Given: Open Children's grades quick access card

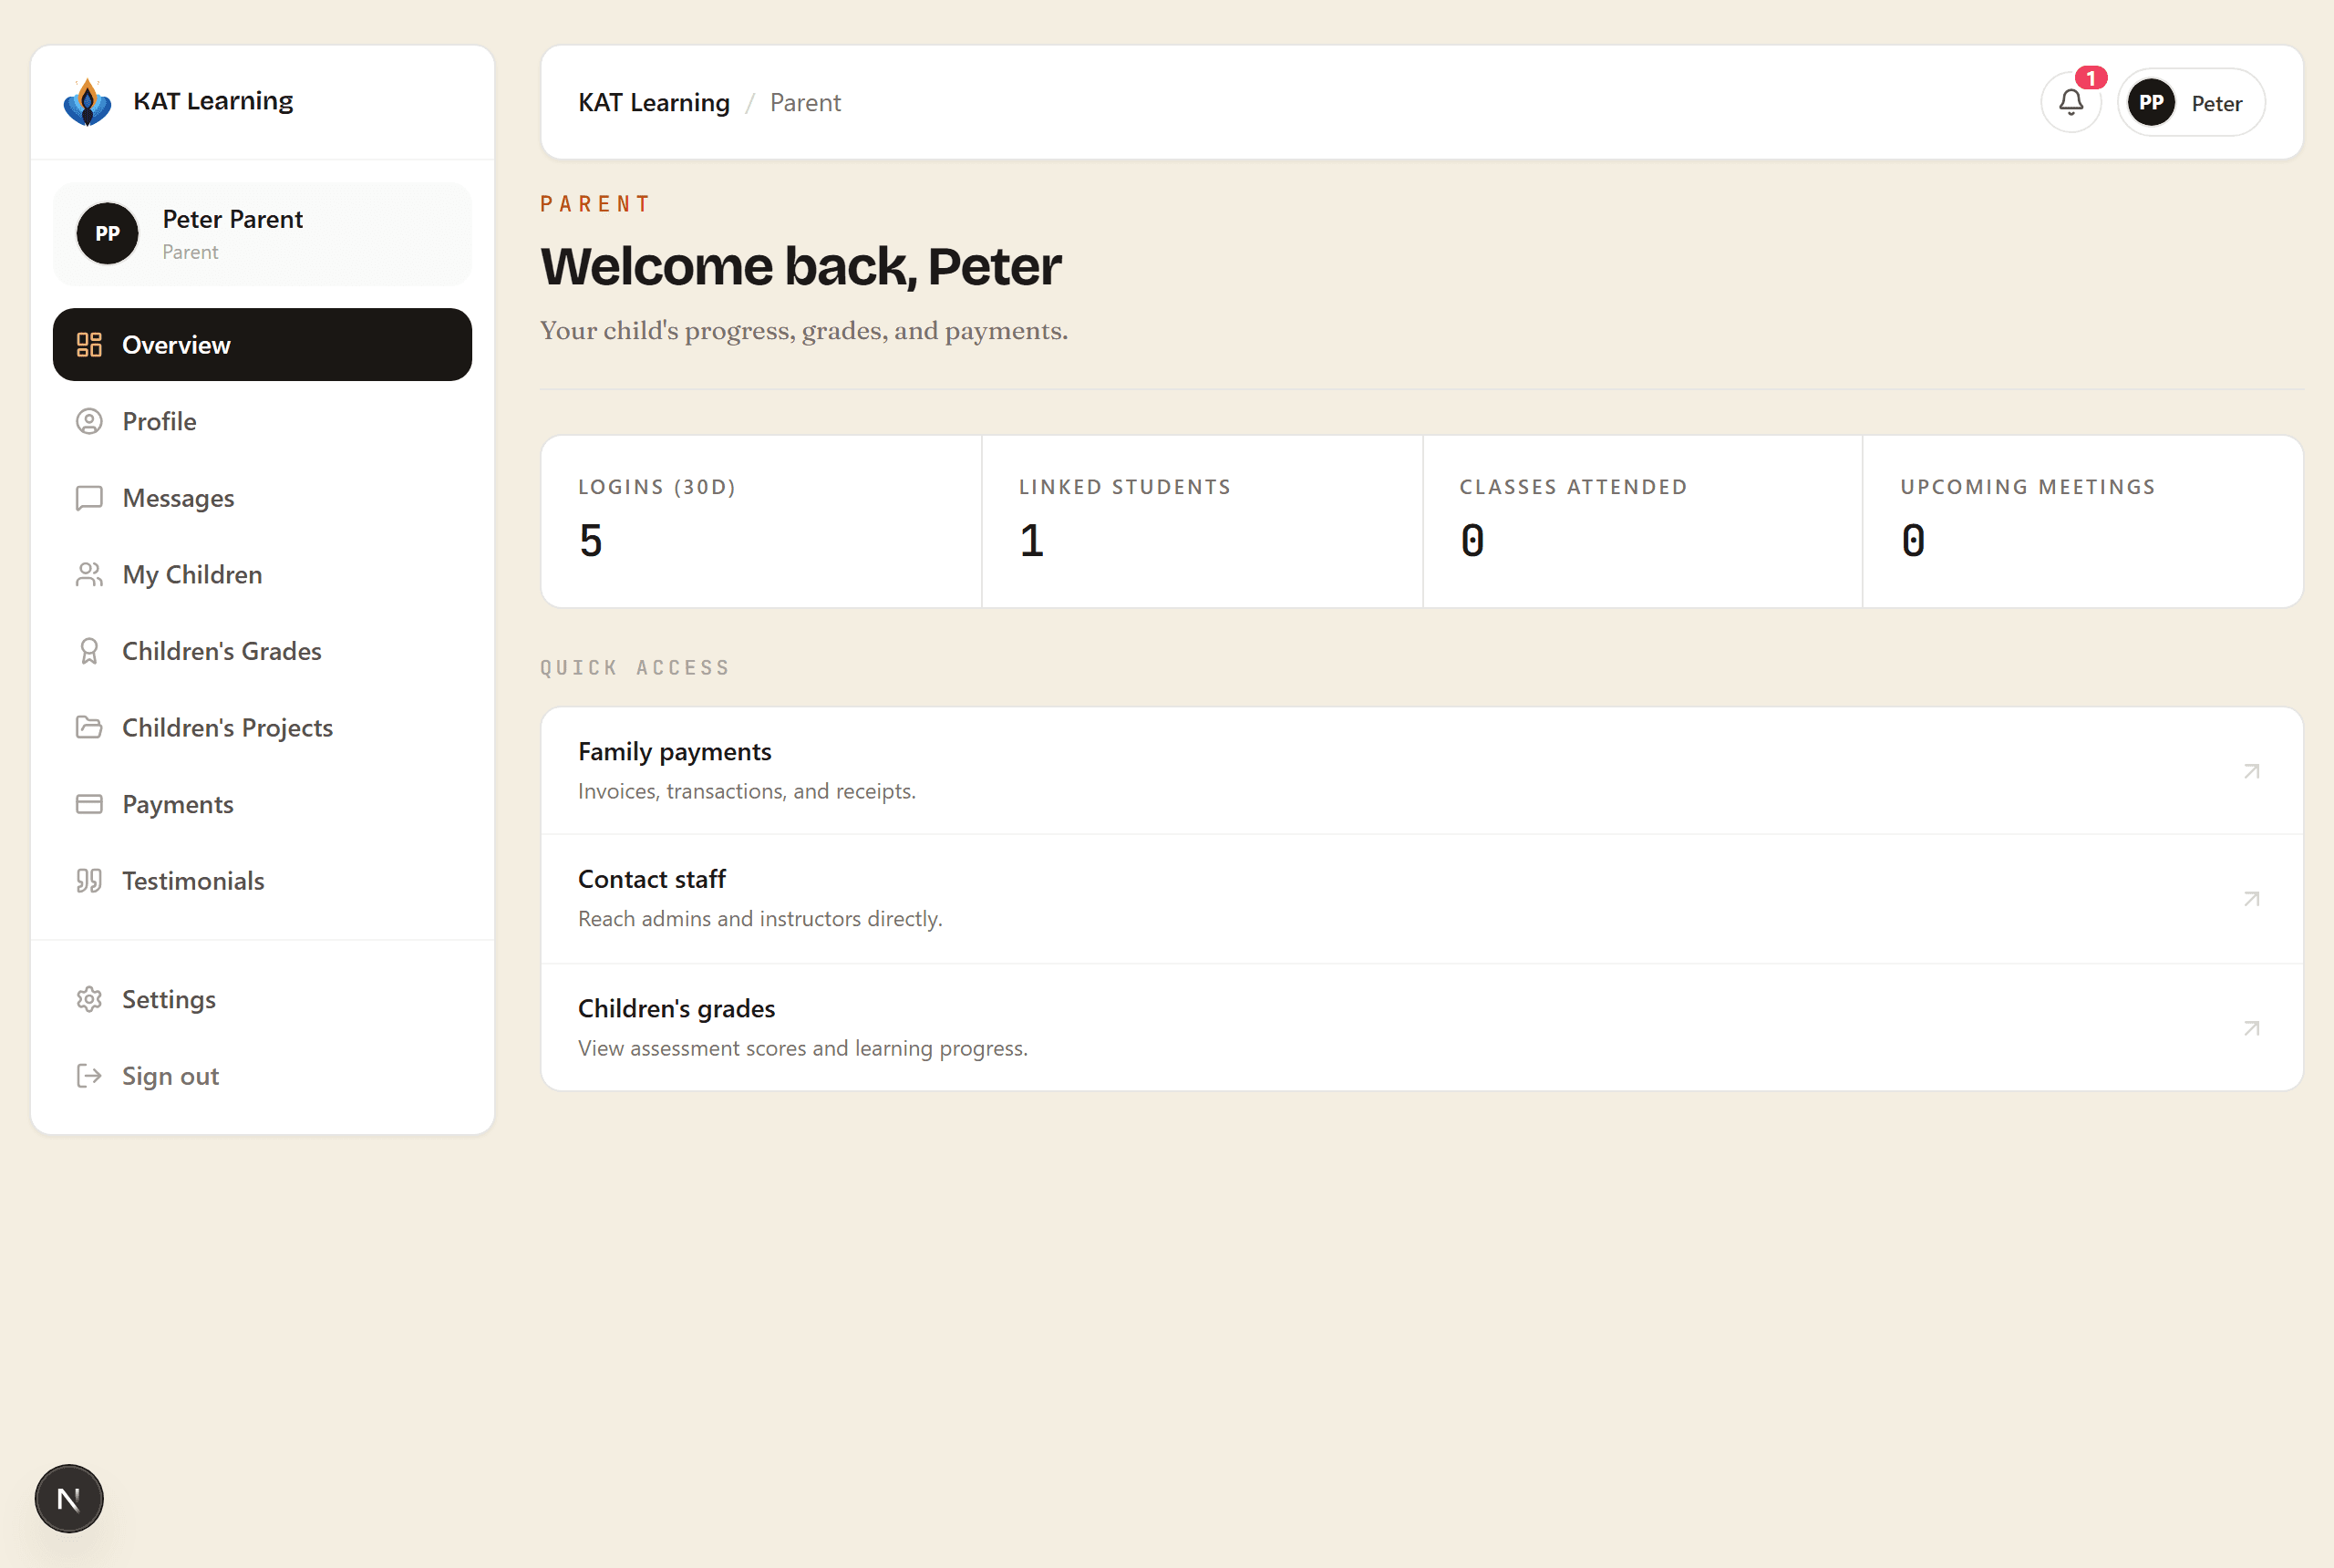Looking at the screenshot, I should point(1422,1027).
